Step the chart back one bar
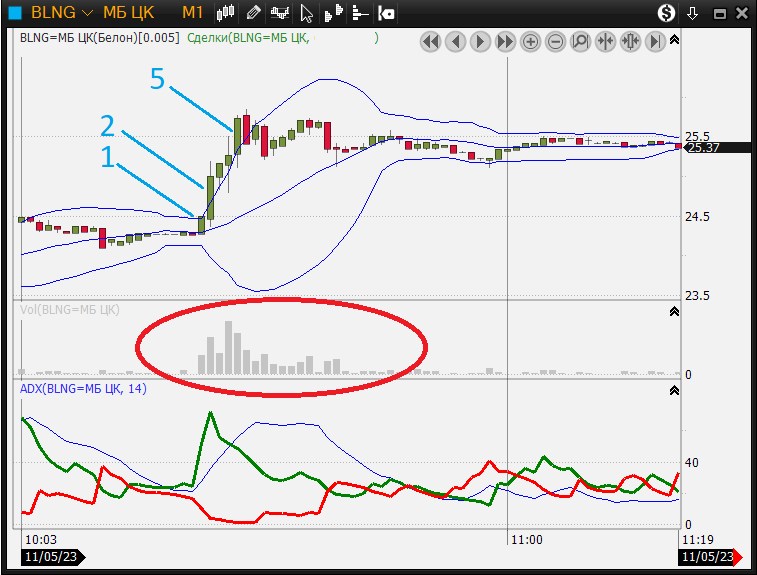This screenshot has height=575, width=757. tap(455, 42)
